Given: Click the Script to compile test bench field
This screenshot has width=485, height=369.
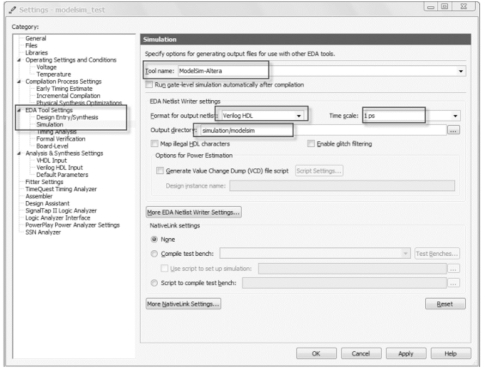Looking at the screenshot, I should coord(344,283).
